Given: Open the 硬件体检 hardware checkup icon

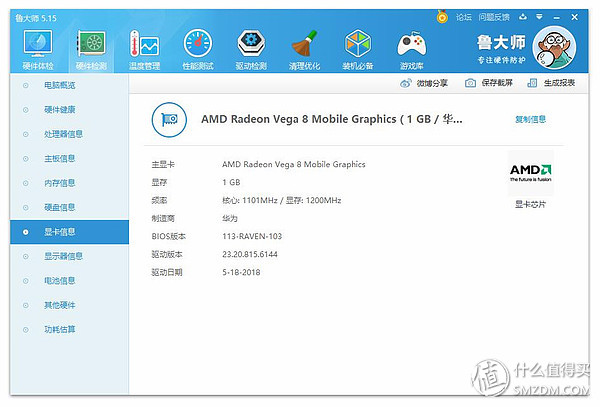Looking at the screenshot, I should pyautogui.click(x=38, y=49).
